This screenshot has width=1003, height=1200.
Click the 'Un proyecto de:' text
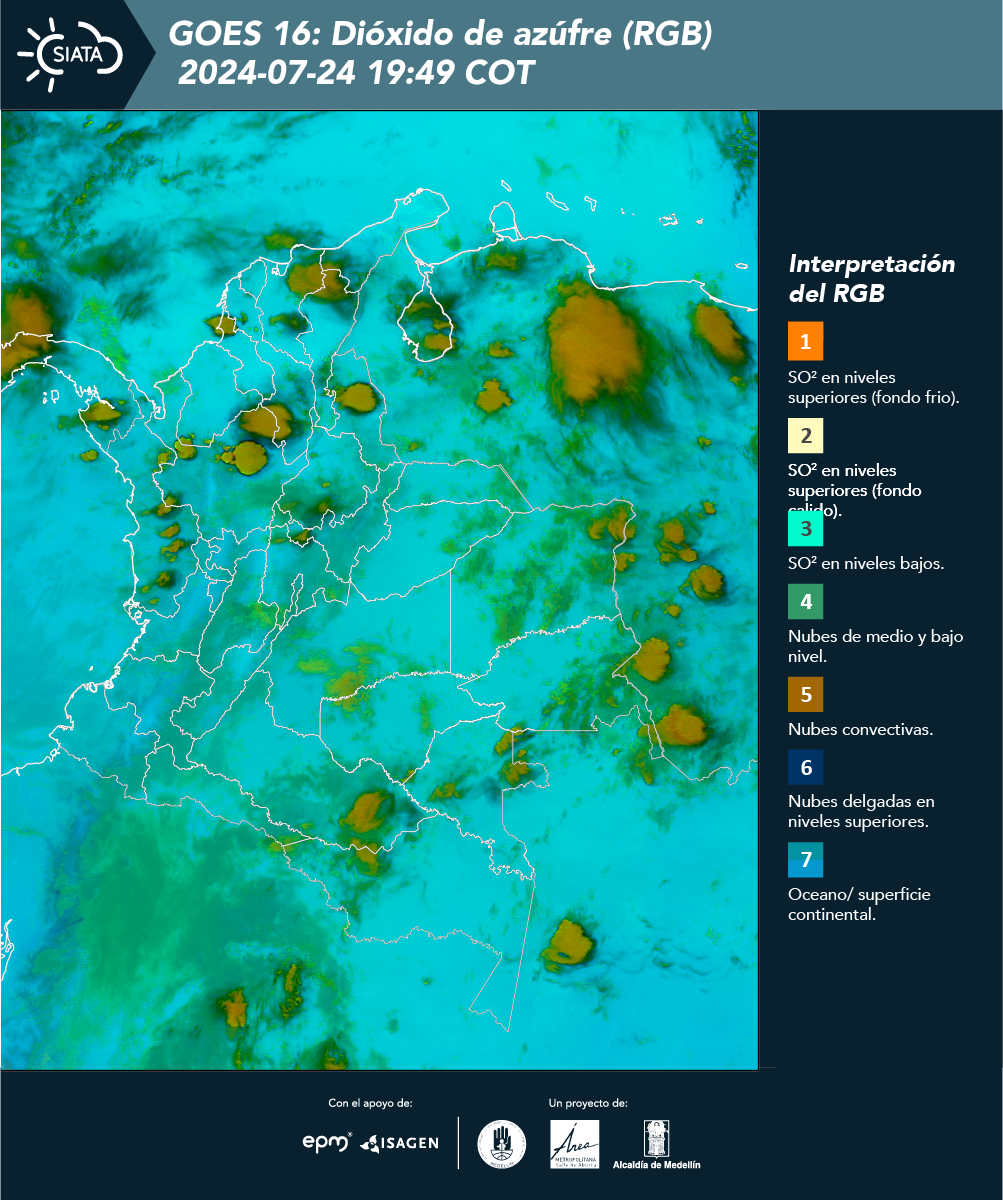tap(588, 1103)
